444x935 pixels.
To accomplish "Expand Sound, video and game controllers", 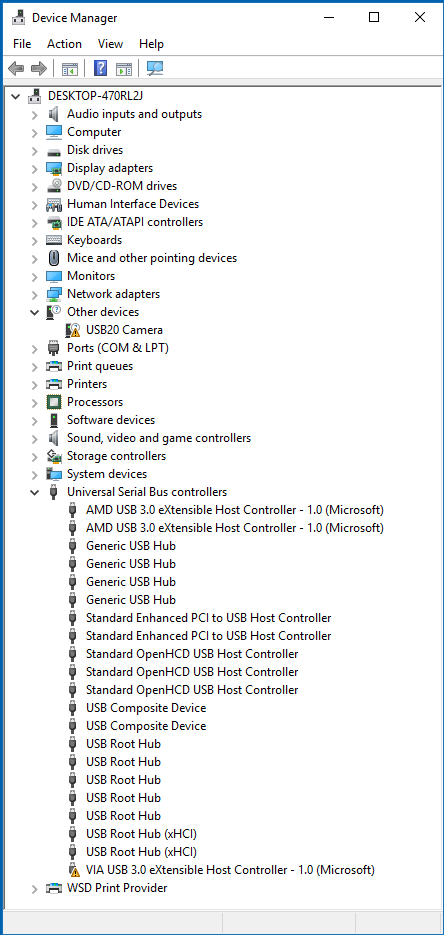I will (35, 438).
